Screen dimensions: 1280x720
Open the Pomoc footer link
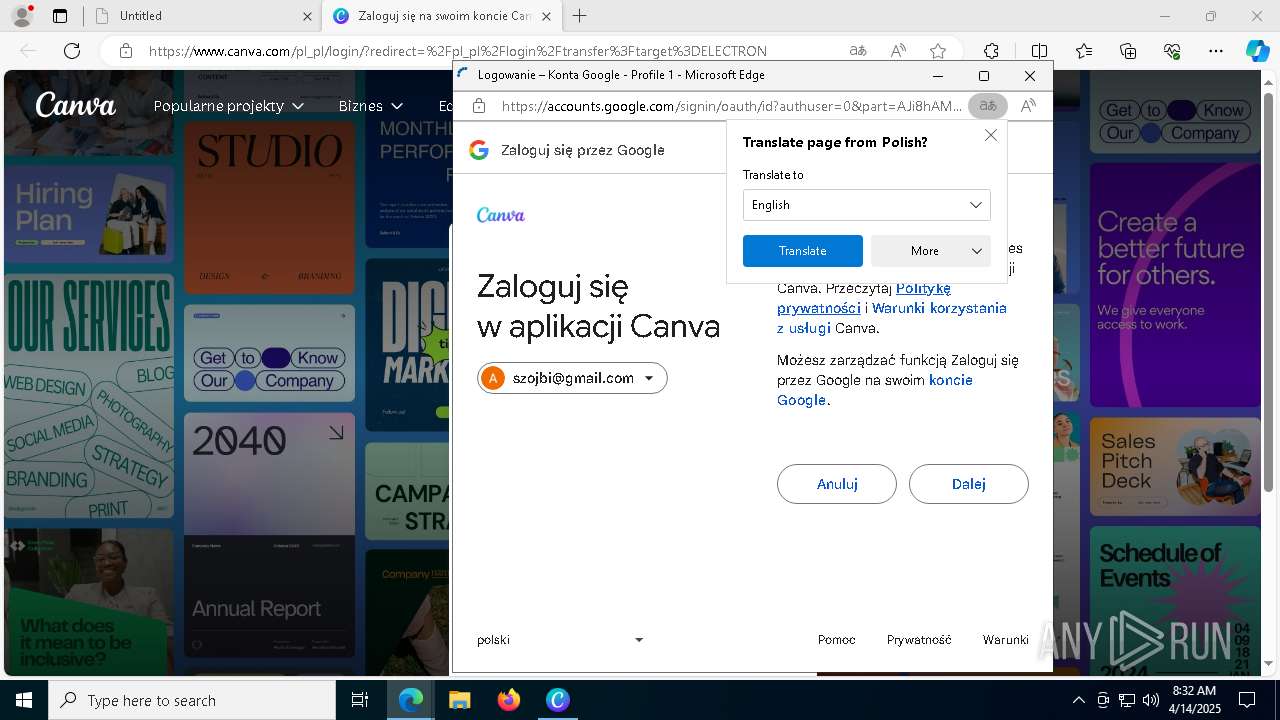(x=837, y=640)
